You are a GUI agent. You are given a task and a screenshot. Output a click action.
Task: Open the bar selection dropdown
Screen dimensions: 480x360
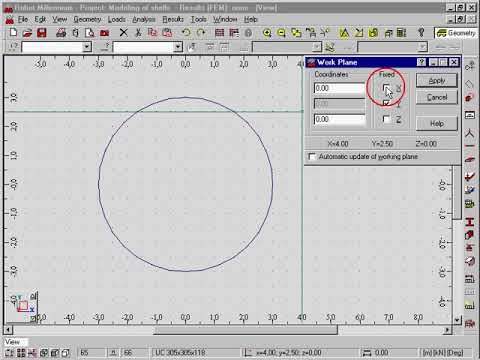[x=178, y=47]
